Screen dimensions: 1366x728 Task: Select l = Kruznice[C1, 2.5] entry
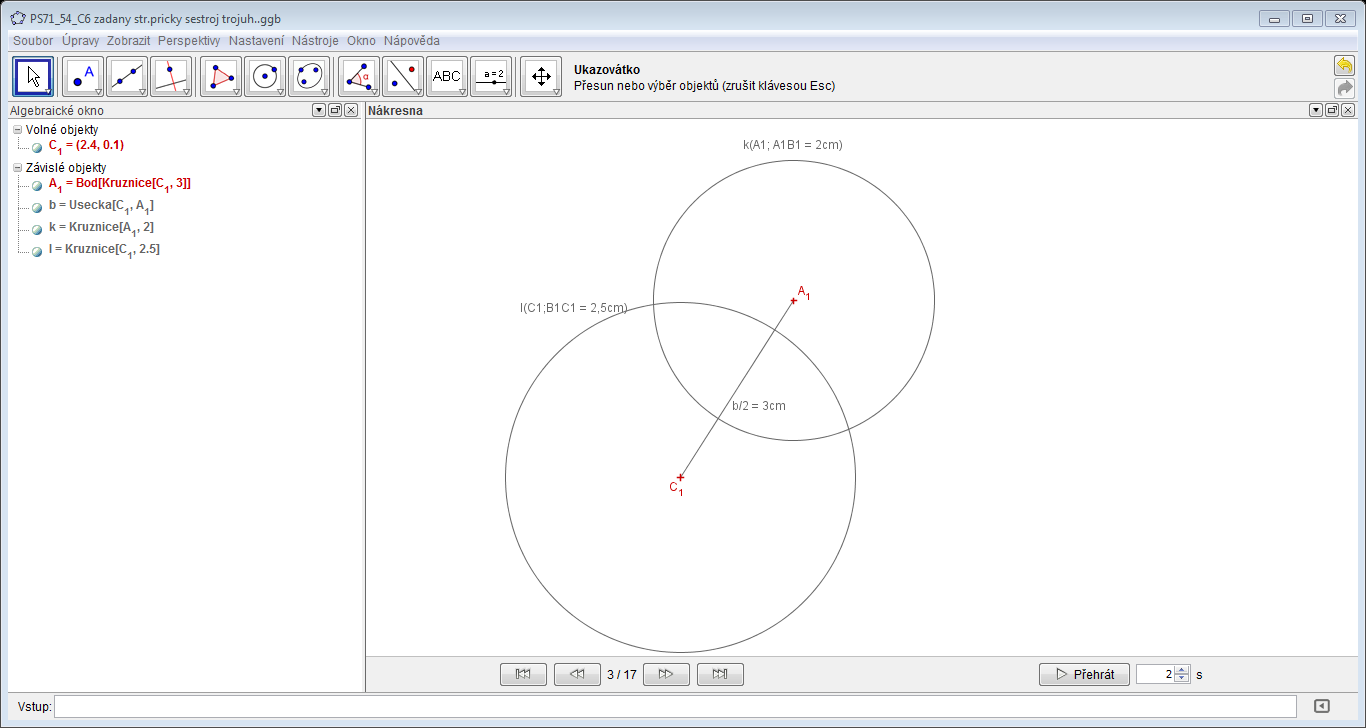[104, 251]
